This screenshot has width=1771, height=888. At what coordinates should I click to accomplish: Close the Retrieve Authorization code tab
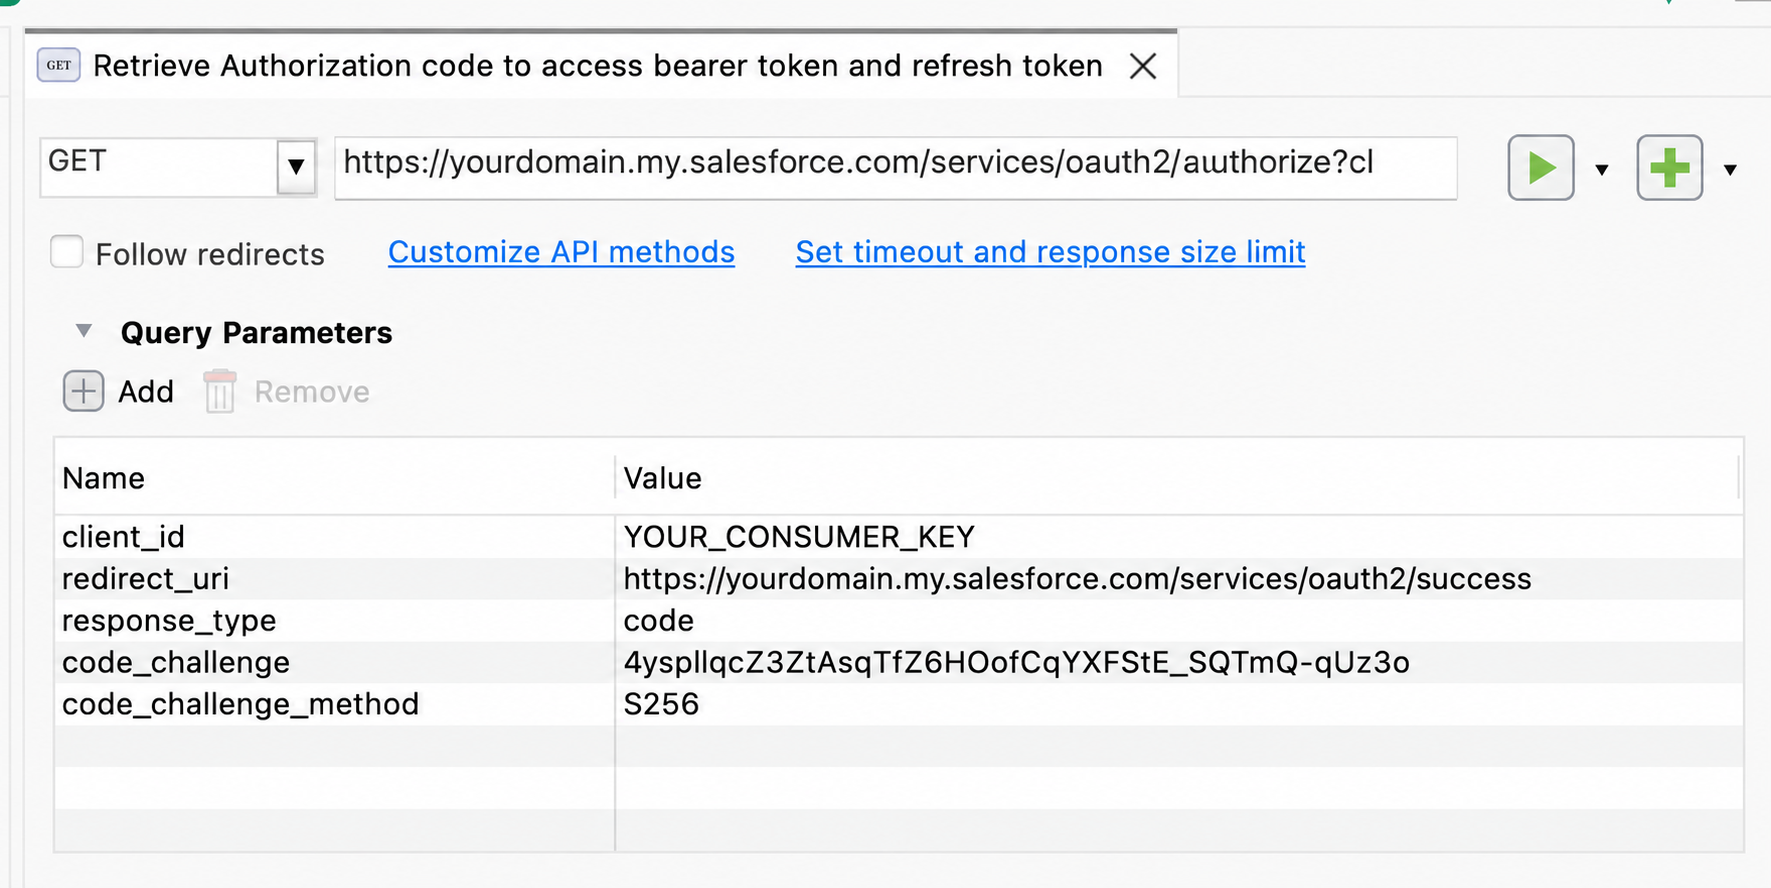pyautogui.click(x=1143, y=66)
